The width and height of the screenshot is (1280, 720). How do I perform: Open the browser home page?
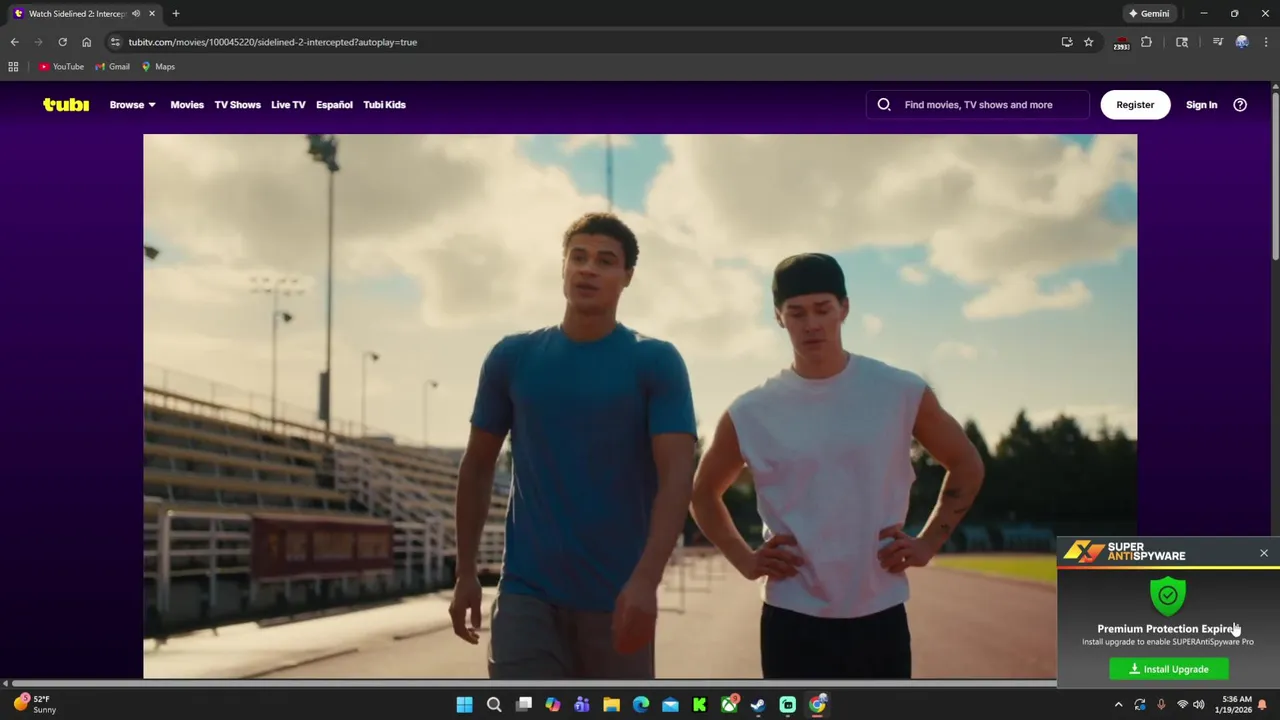pyautogui.click(x=86, y=42)
